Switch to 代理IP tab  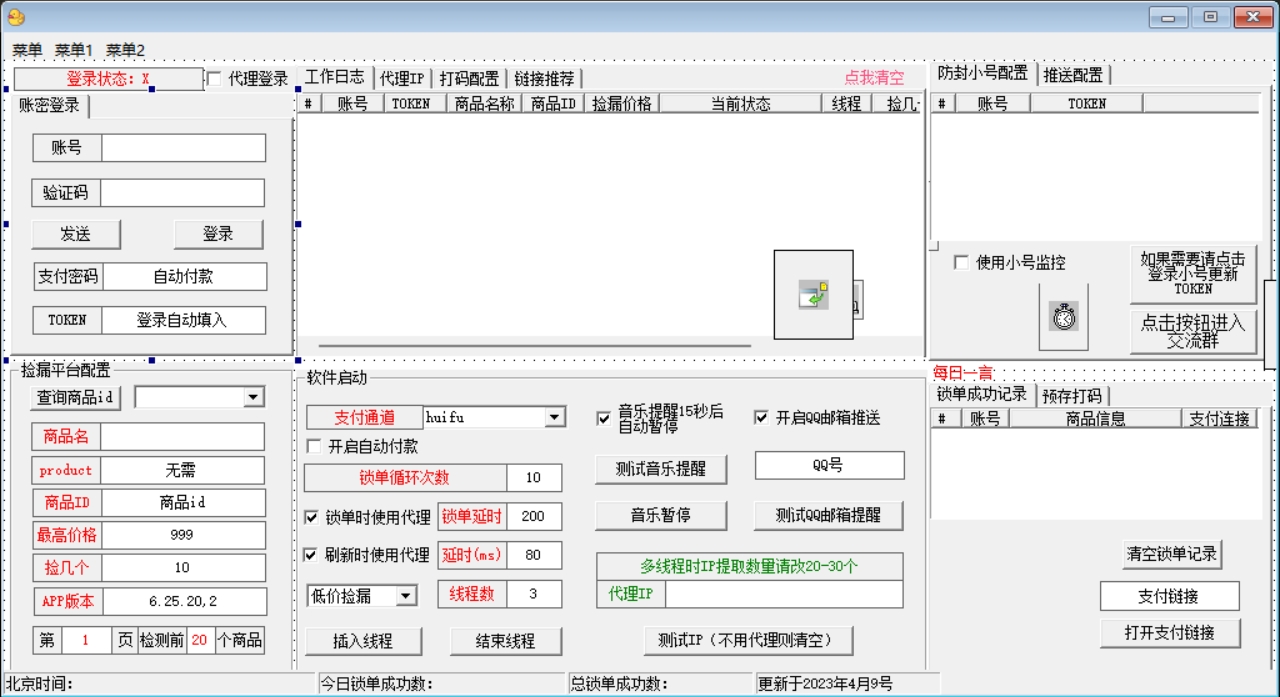coord(402,79)
